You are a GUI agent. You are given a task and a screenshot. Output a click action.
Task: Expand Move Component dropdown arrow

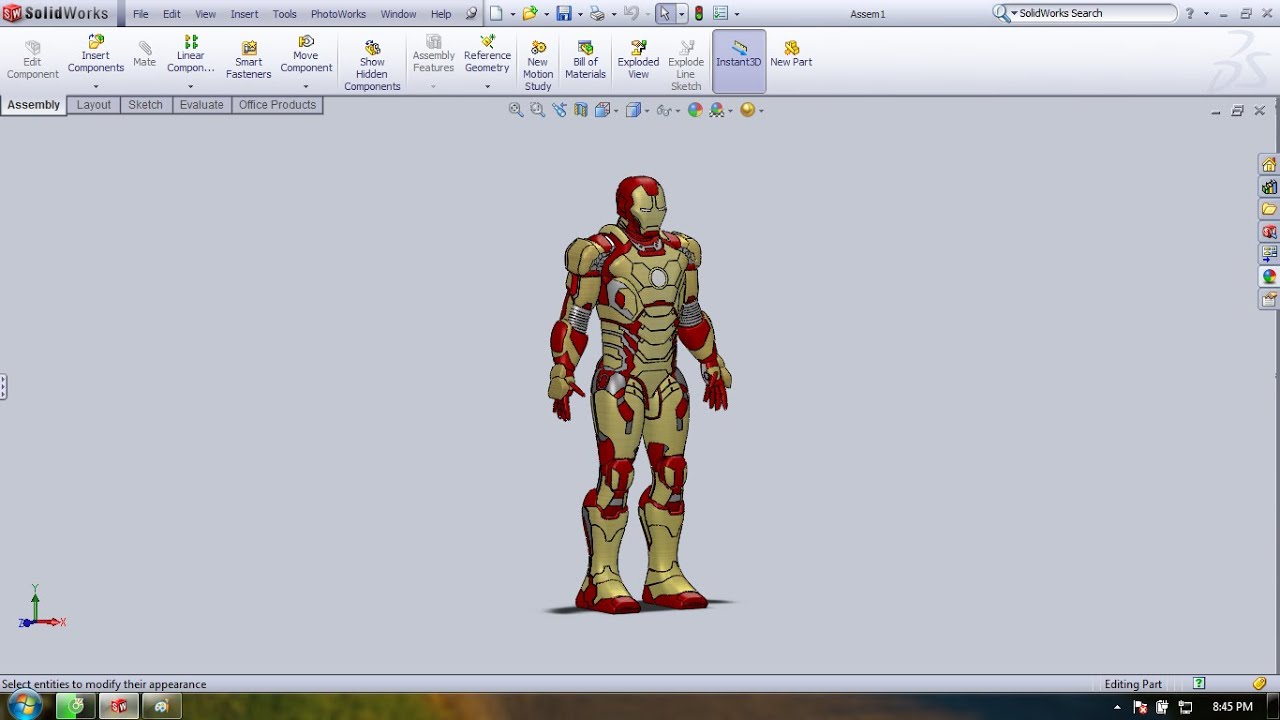[306, 86]
